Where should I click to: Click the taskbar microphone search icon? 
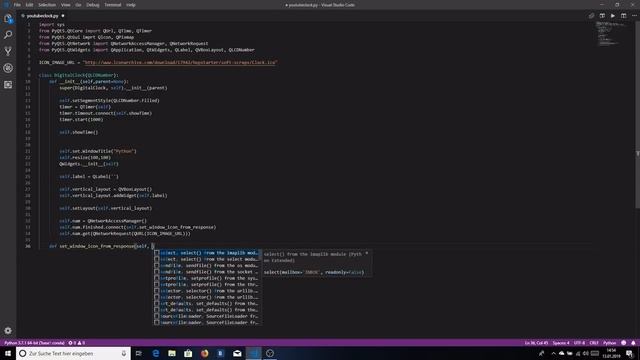tap(124, 353)
